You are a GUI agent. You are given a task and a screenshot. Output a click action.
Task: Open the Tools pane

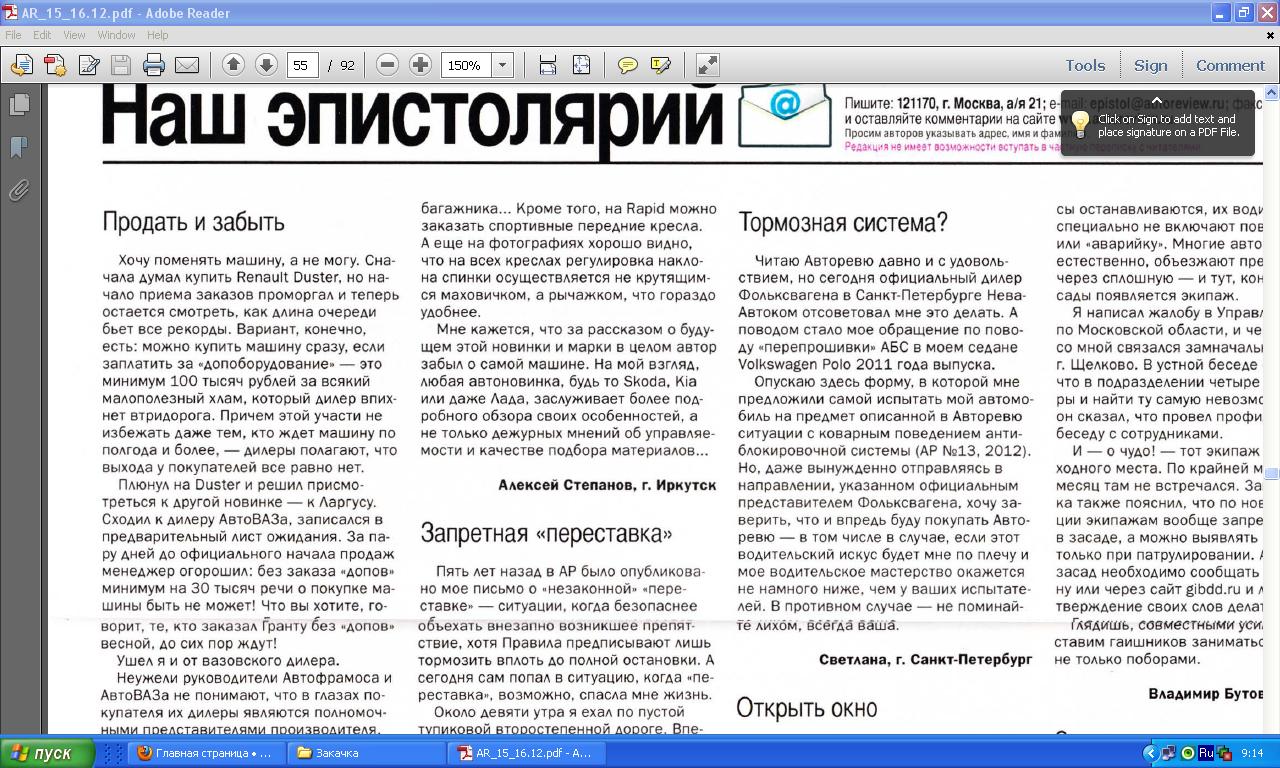[1085, 65]
